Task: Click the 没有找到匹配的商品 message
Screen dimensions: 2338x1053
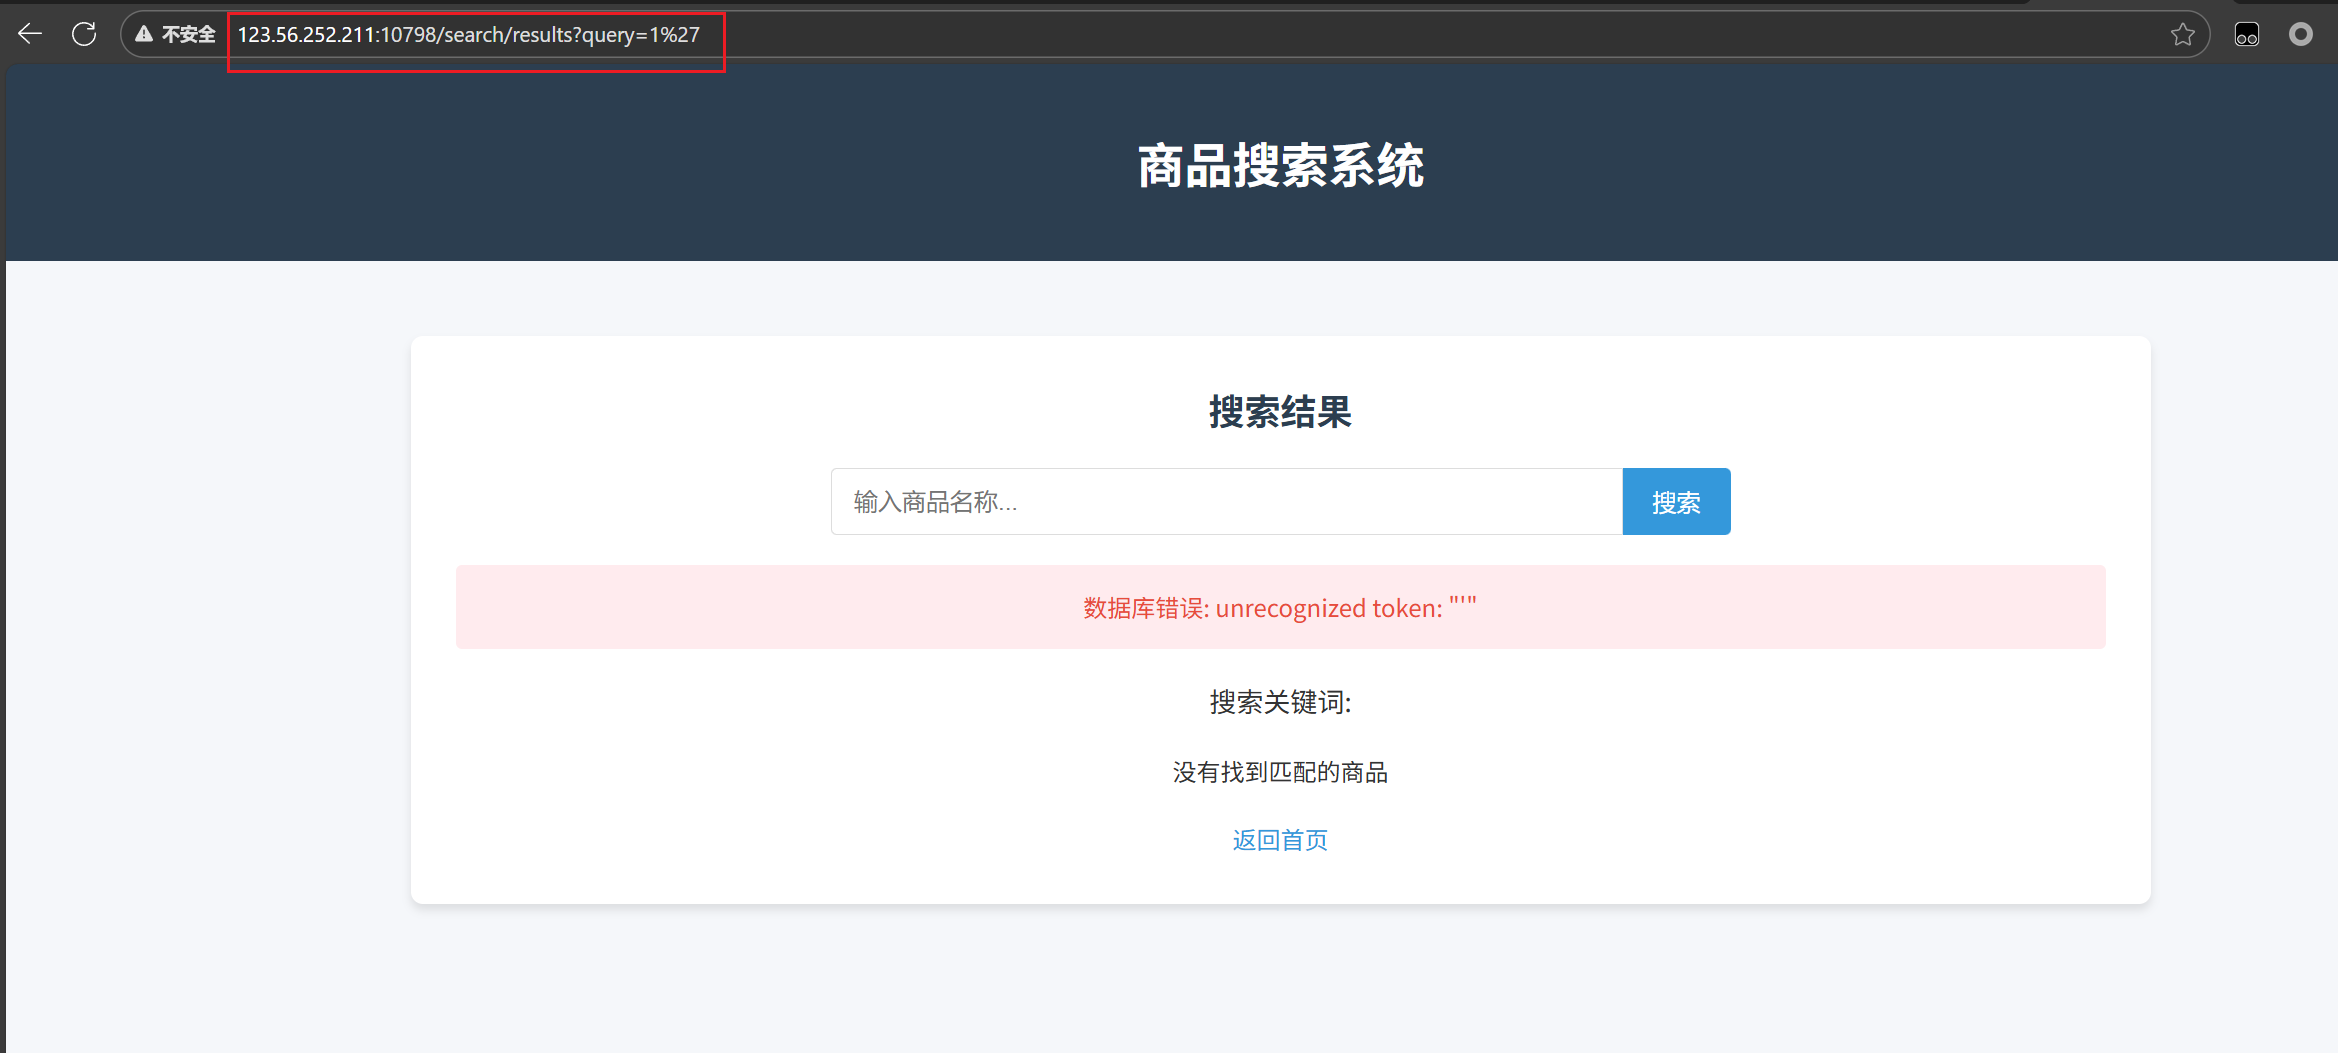Action: tap(1280, 772)
